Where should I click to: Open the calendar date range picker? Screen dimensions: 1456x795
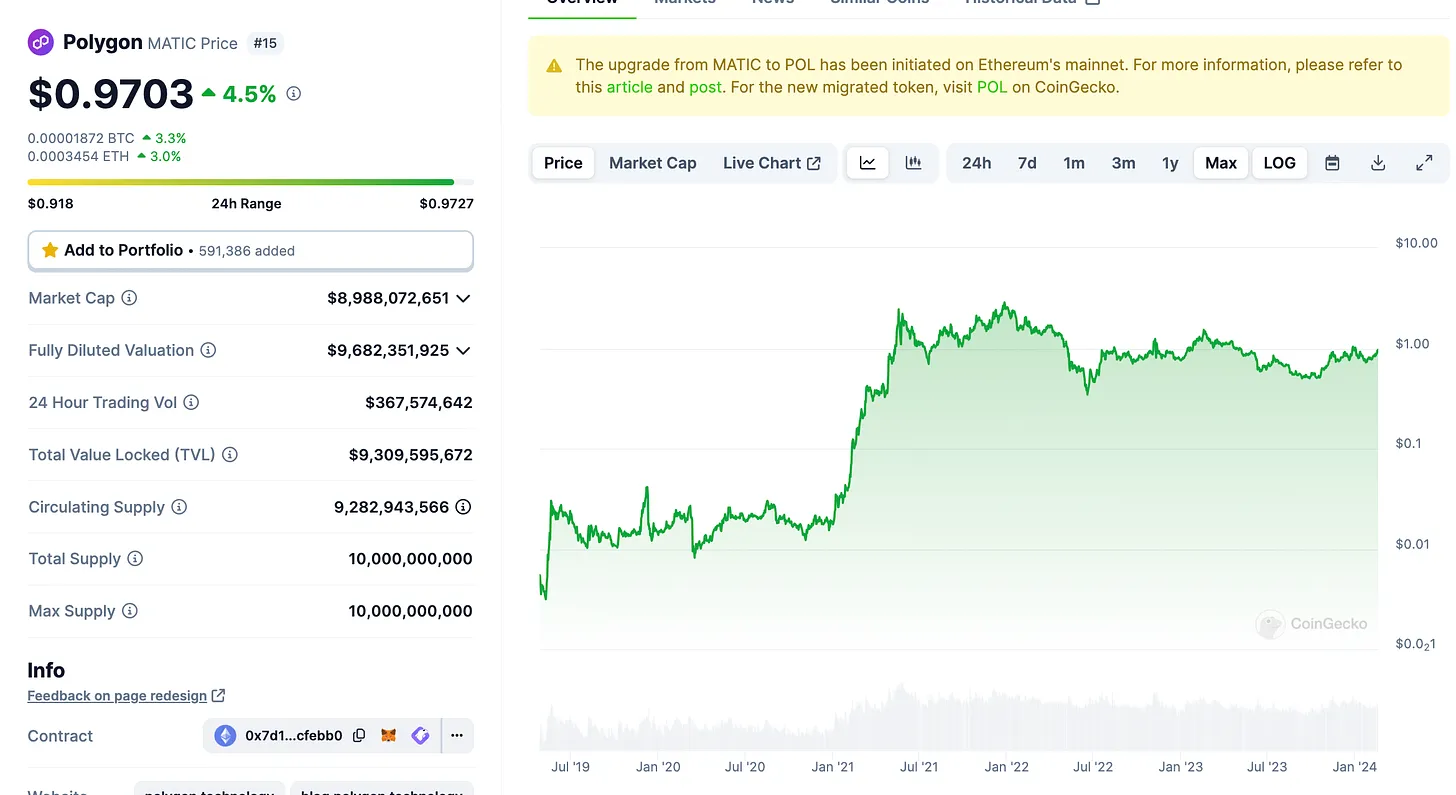pos(1332,163)
